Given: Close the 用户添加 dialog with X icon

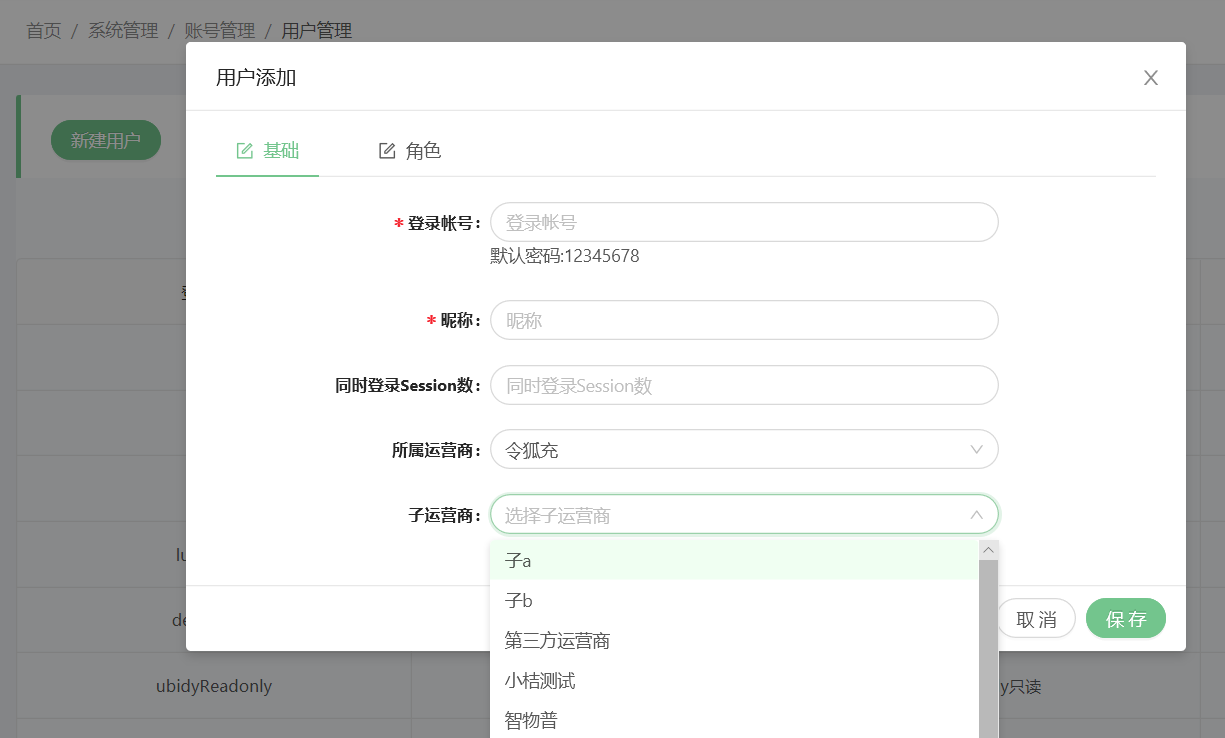Looking at the screenshot, I should coord(1151,78).
